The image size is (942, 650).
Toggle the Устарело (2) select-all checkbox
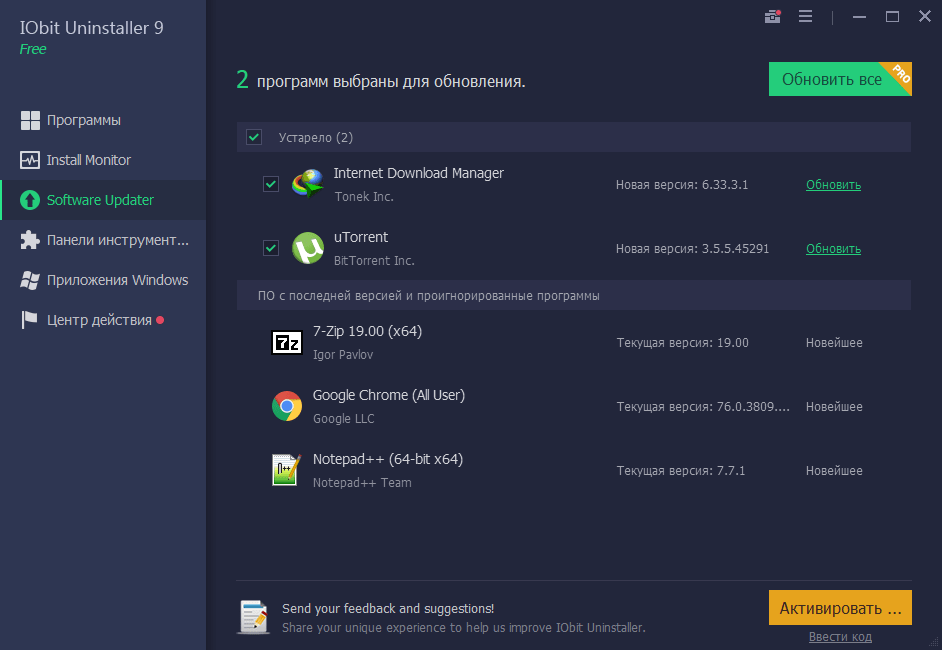tap(254, 137)
